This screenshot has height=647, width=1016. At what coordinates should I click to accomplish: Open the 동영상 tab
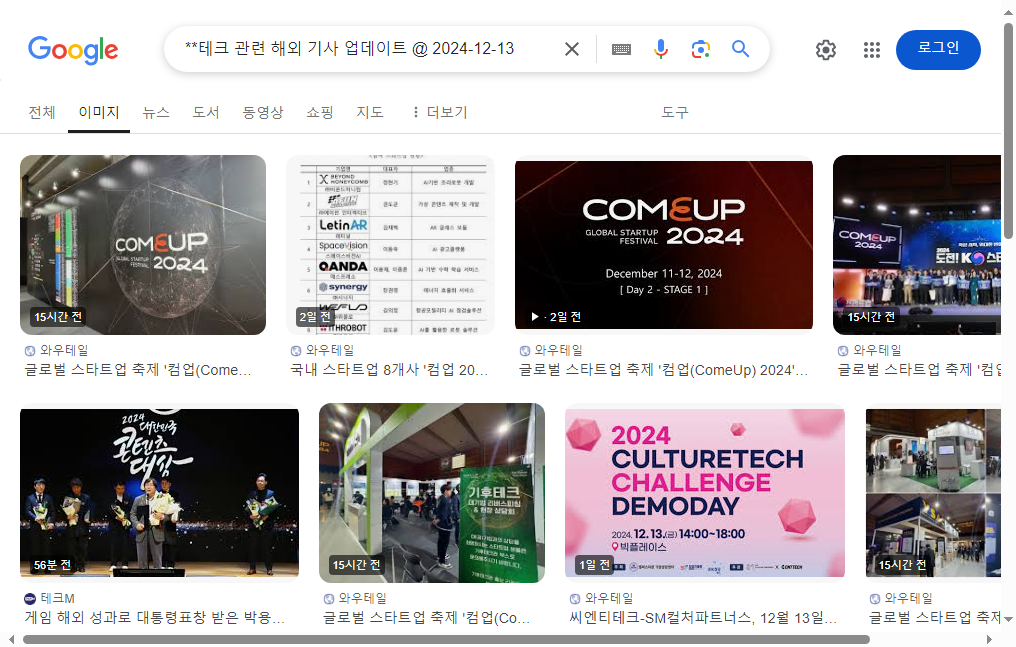[x=263, y=113]
